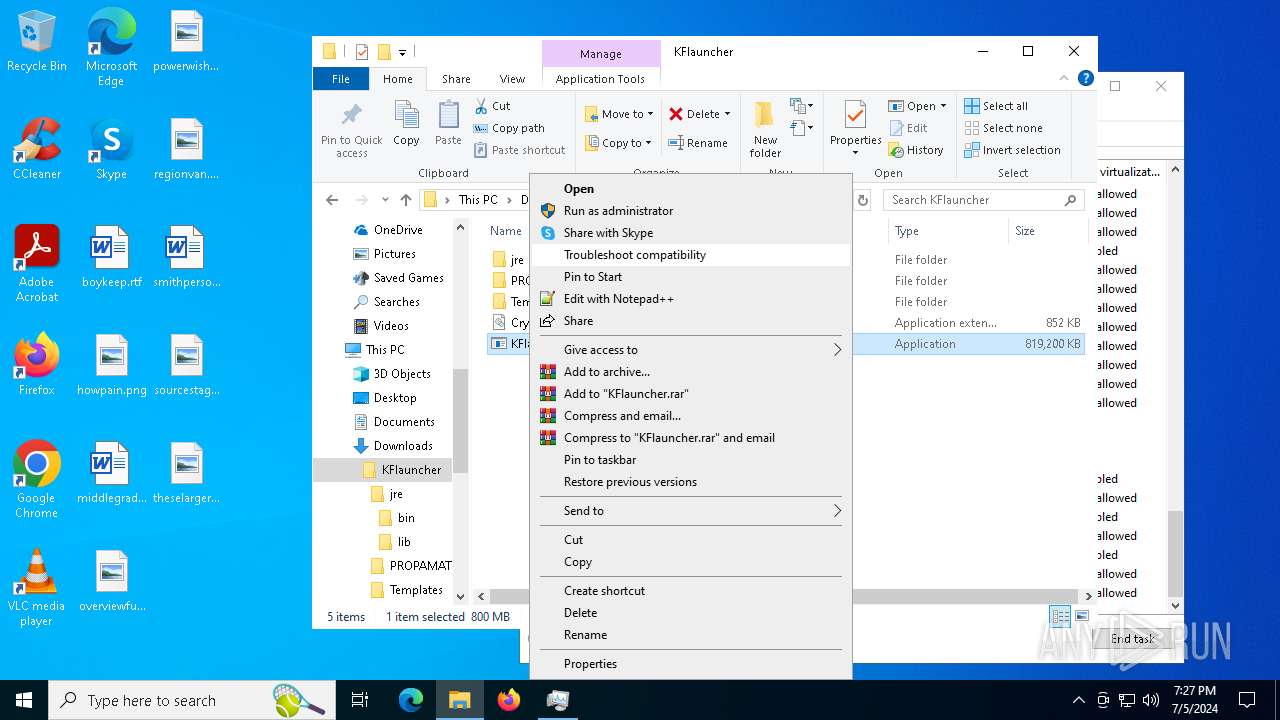The image size is (1280, 720).
Task: Select VLC media player desktop icon
Action: point(36,588)
